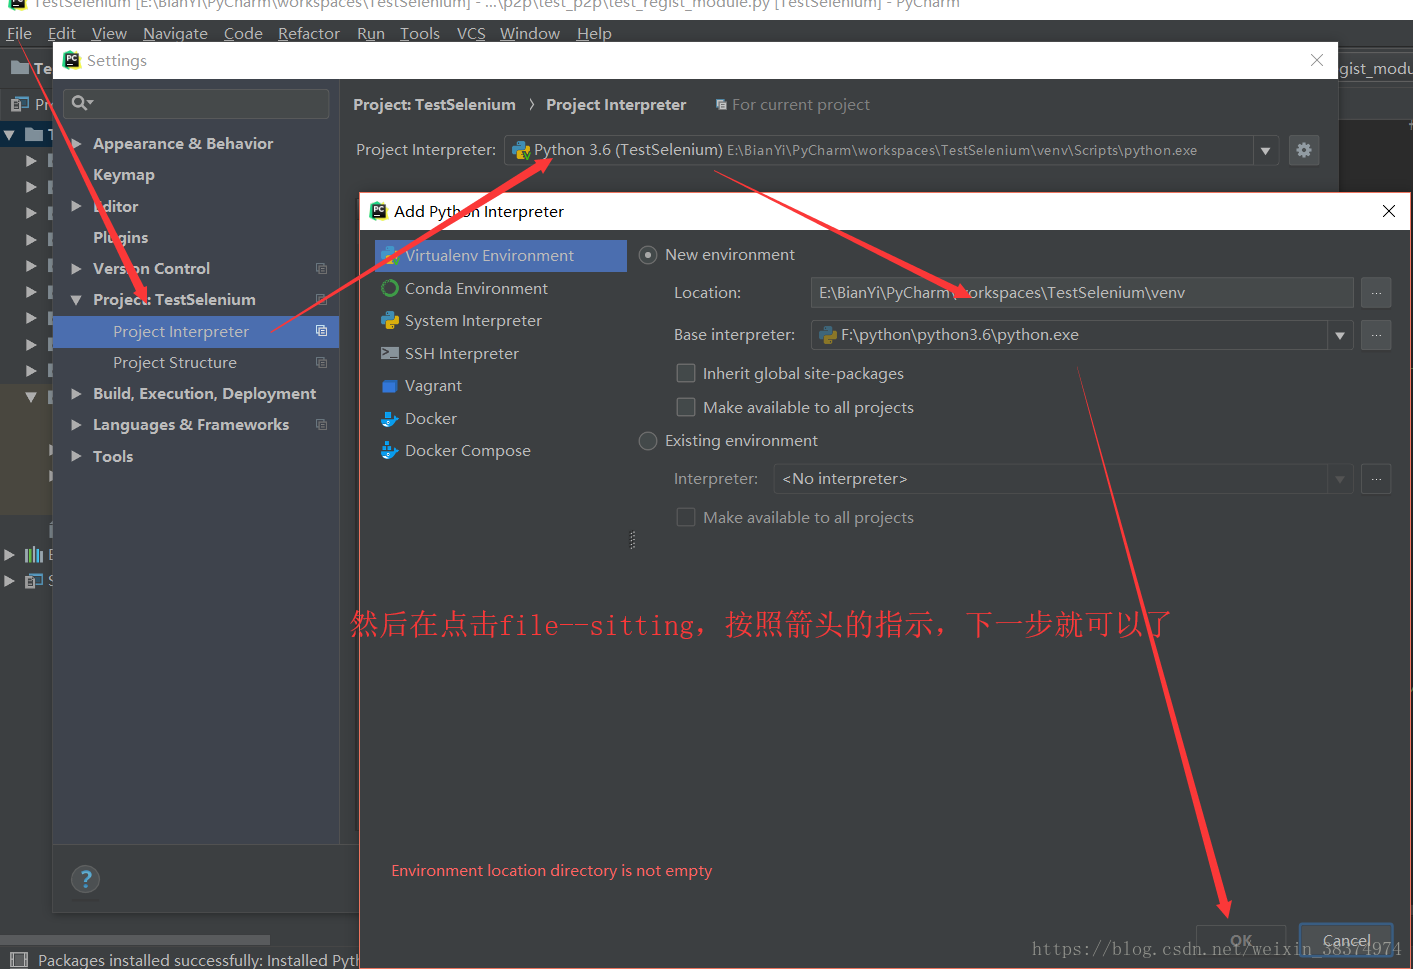The image size is (1413, 969).
Task: Expand Appearance & Behavior settings
Action: click(x=76, y=144)
